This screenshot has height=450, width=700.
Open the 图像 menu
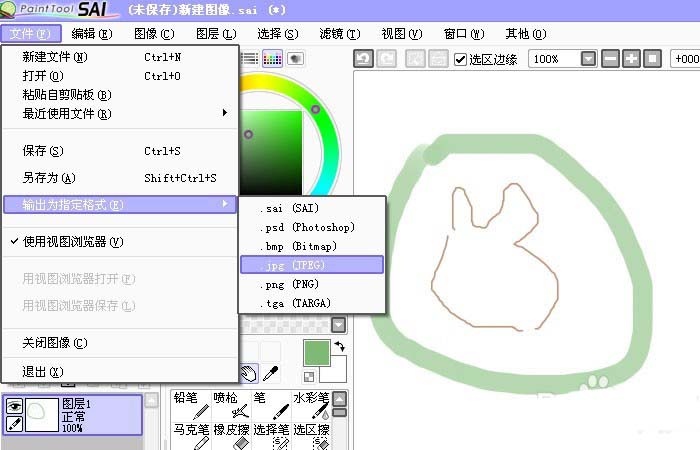point(154,33)
